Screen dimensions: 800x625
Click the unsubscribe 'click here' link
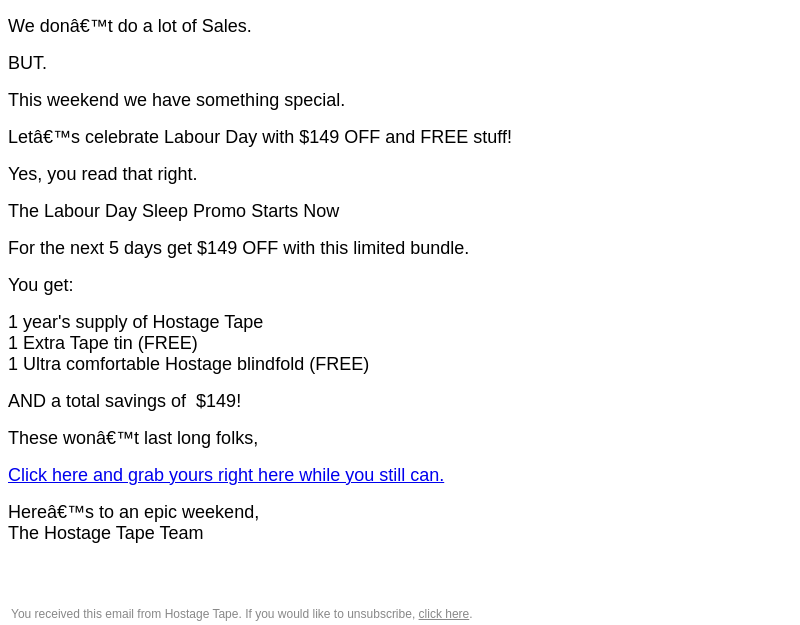(443, 614)
